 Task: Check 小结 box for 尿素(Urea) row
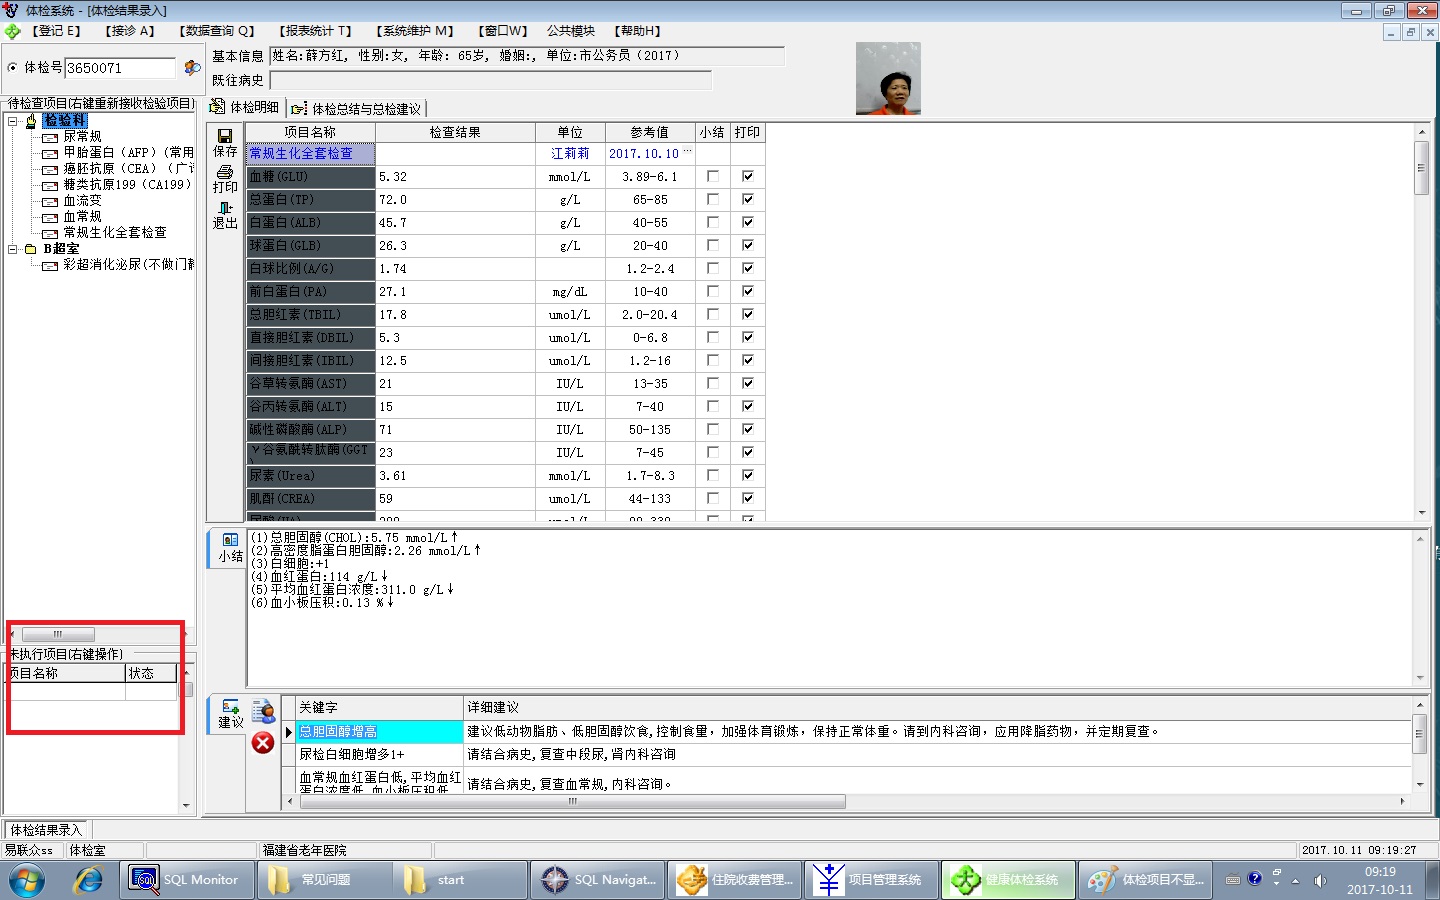click(713, 475)
